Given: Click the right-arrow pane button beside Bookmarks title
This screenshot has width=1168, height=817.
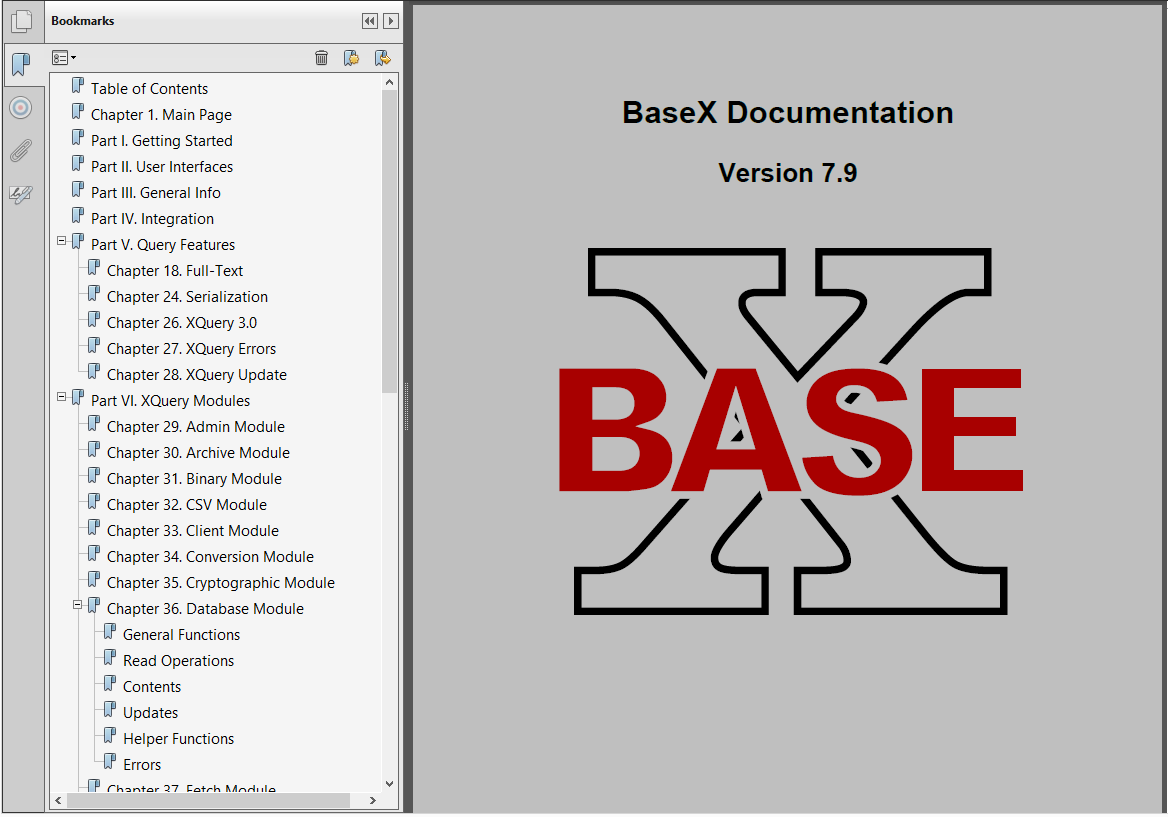Looking at the screenshot, I should point(390,21).
